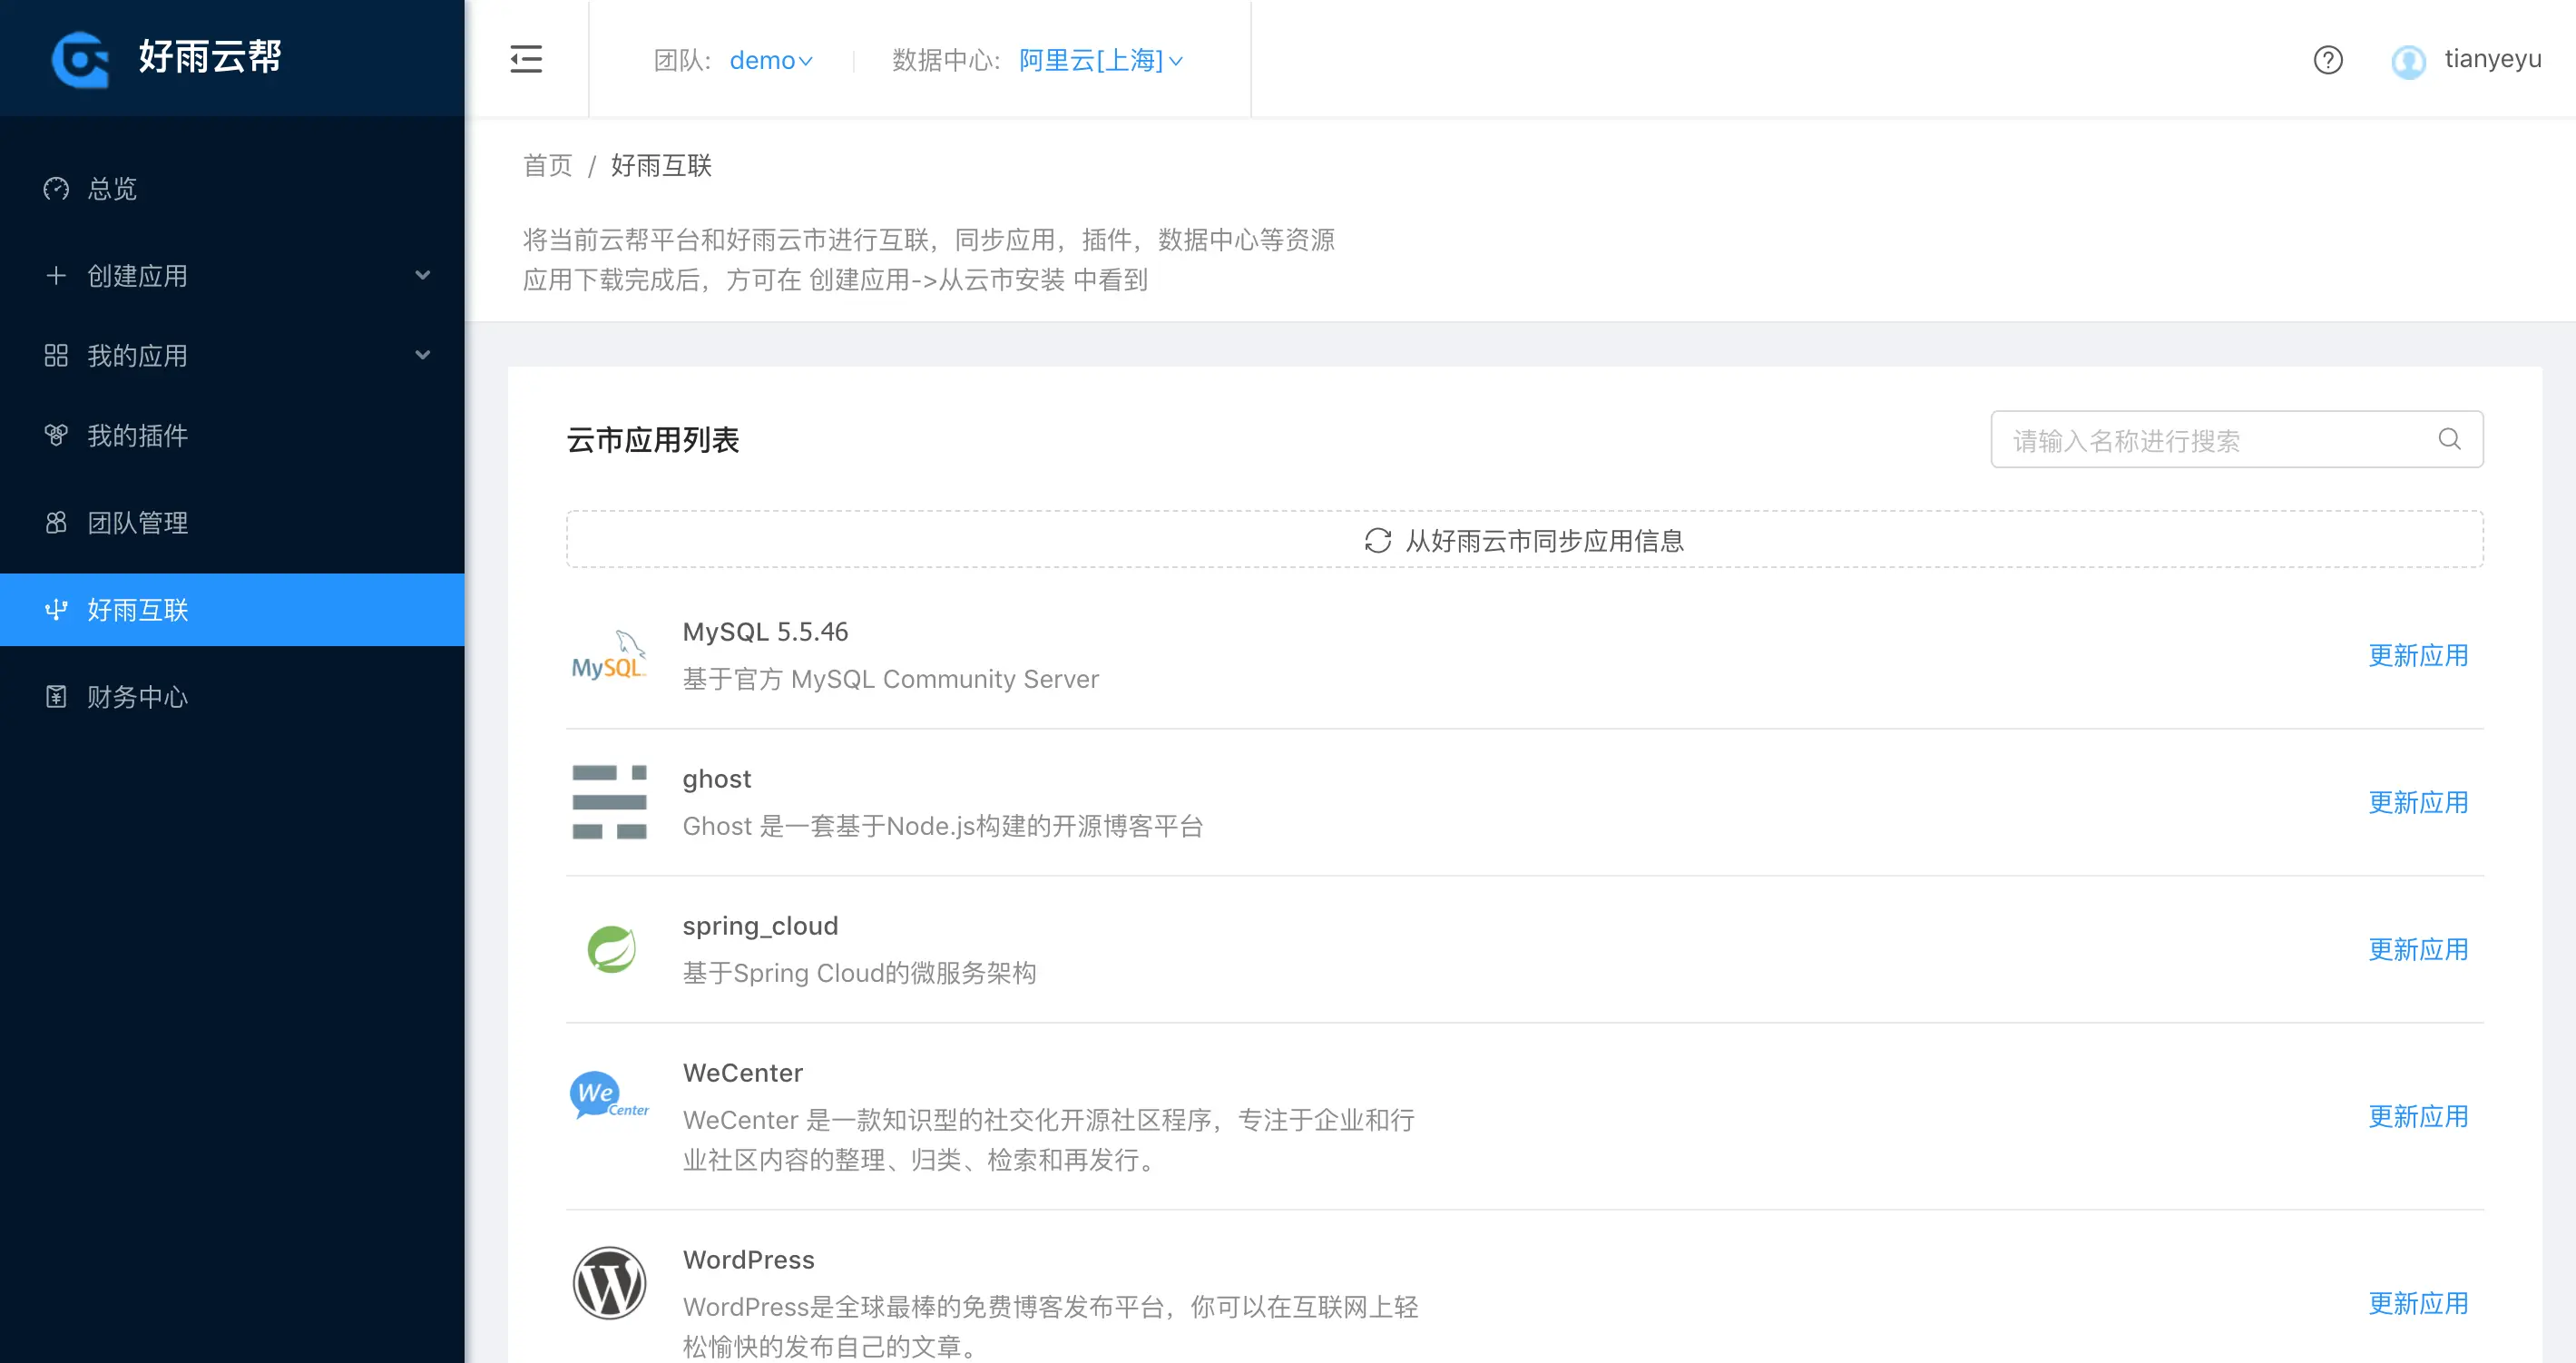Click the MySQL app logo

coord(609,656)
